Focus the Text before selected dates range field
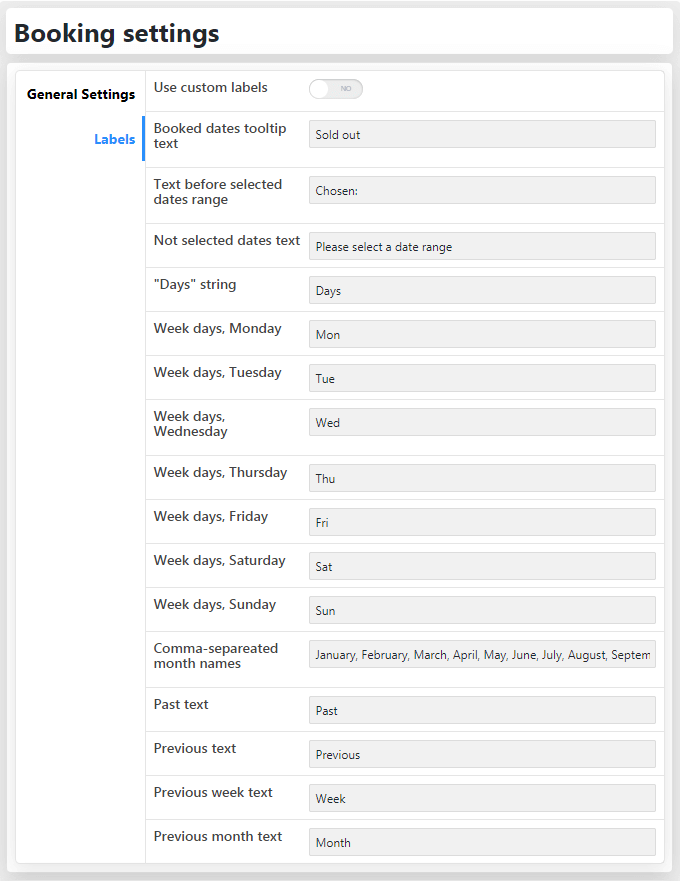Screen dimensions: 680x881 click(x=482, y=190)
